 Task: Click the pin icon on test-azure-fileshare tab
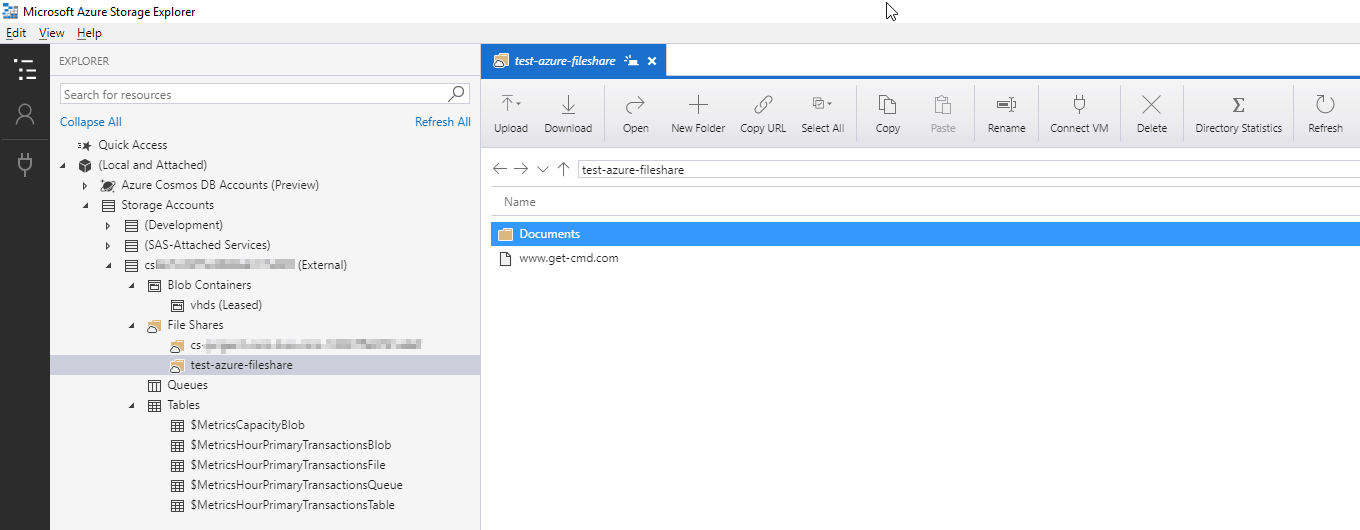coord(631,61)
